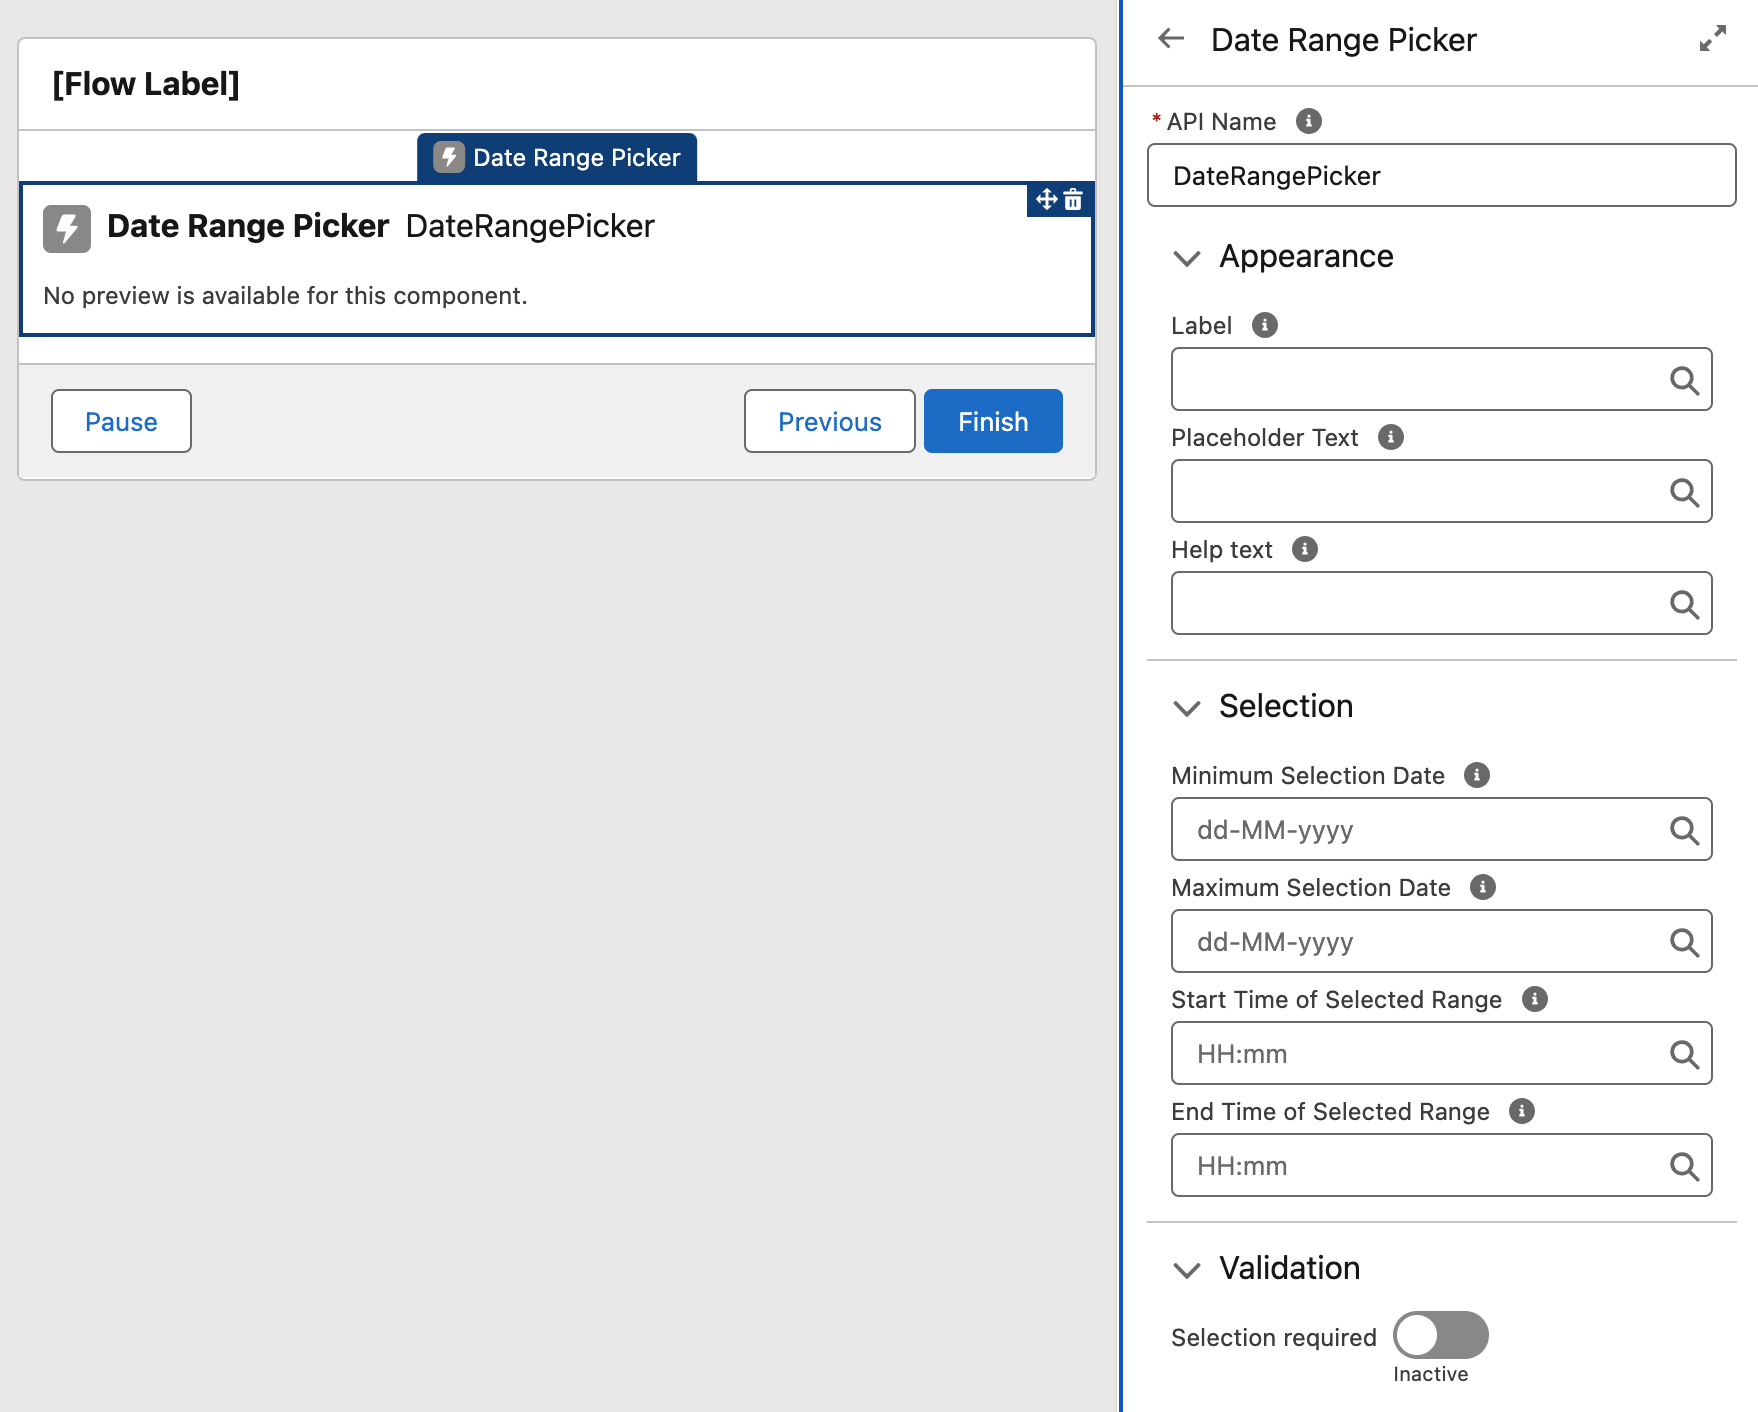Toggle the Selection required switch
The image size is (1758, 1412).
pos(1440,1335)
